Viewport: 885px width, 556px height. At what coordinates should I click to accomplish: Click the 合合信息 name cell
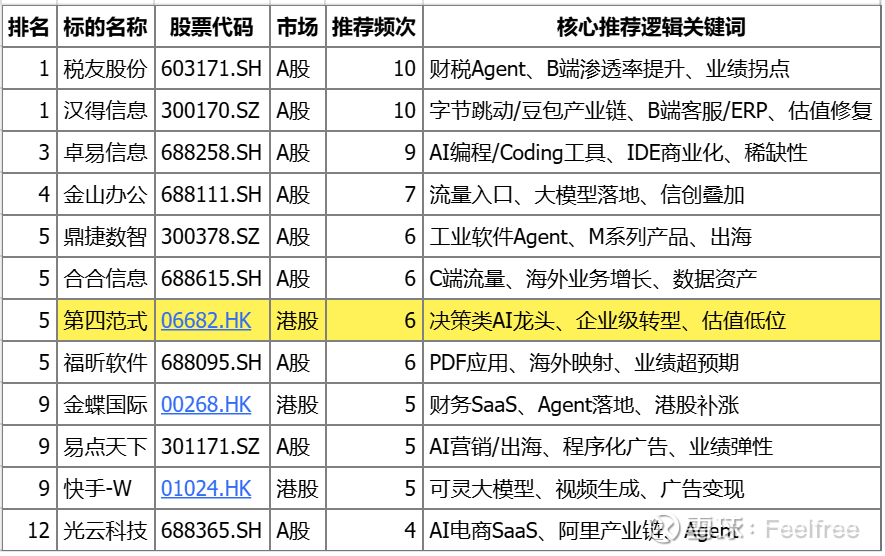pyautogui.click(x=106, y=278)
